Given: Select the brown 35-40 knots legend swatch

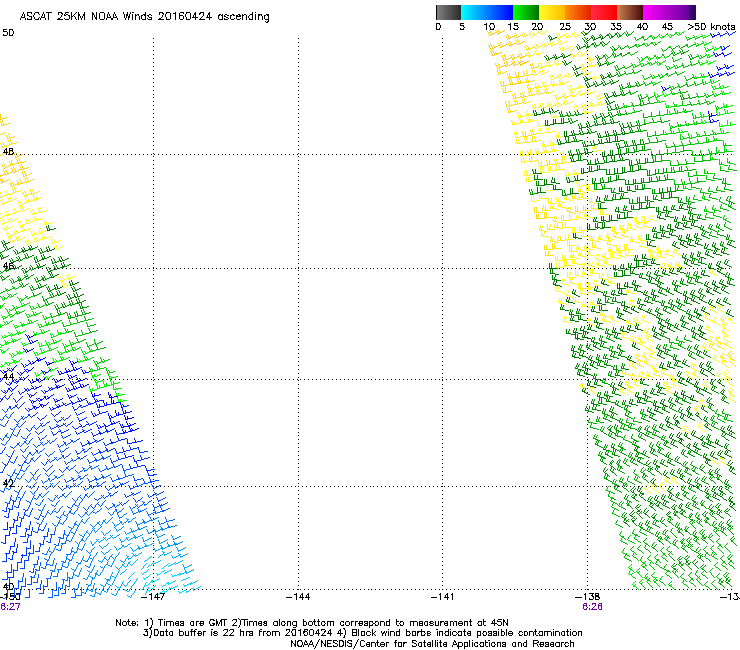Looking at the screenshot, I should coord(630,12).
